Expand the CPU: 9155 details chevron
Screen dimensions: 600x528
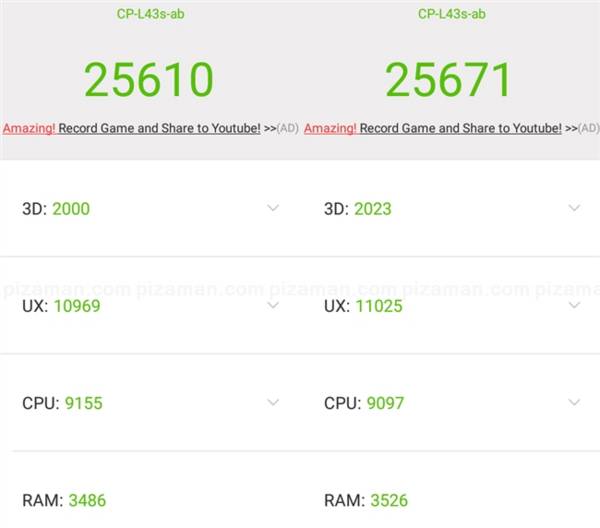coord(273,402)
